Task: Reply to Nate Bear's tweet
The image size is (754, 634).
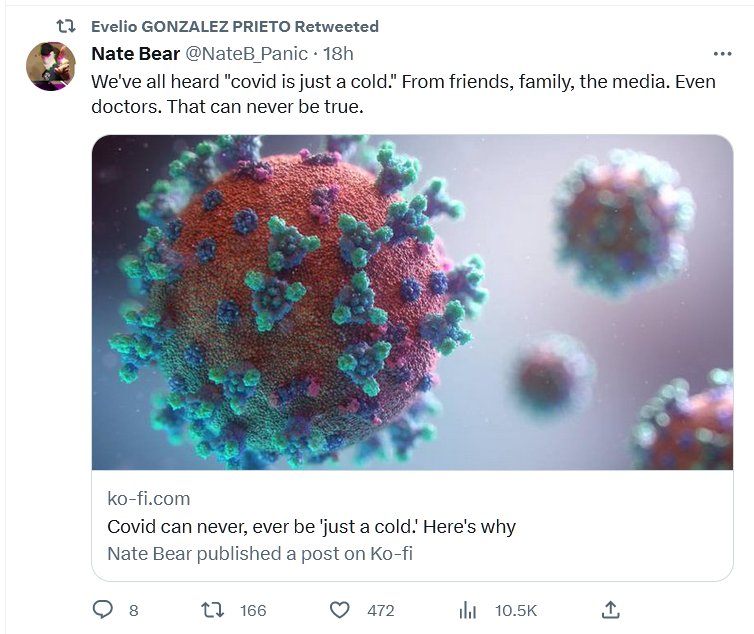Action: [x=102, y=609]
